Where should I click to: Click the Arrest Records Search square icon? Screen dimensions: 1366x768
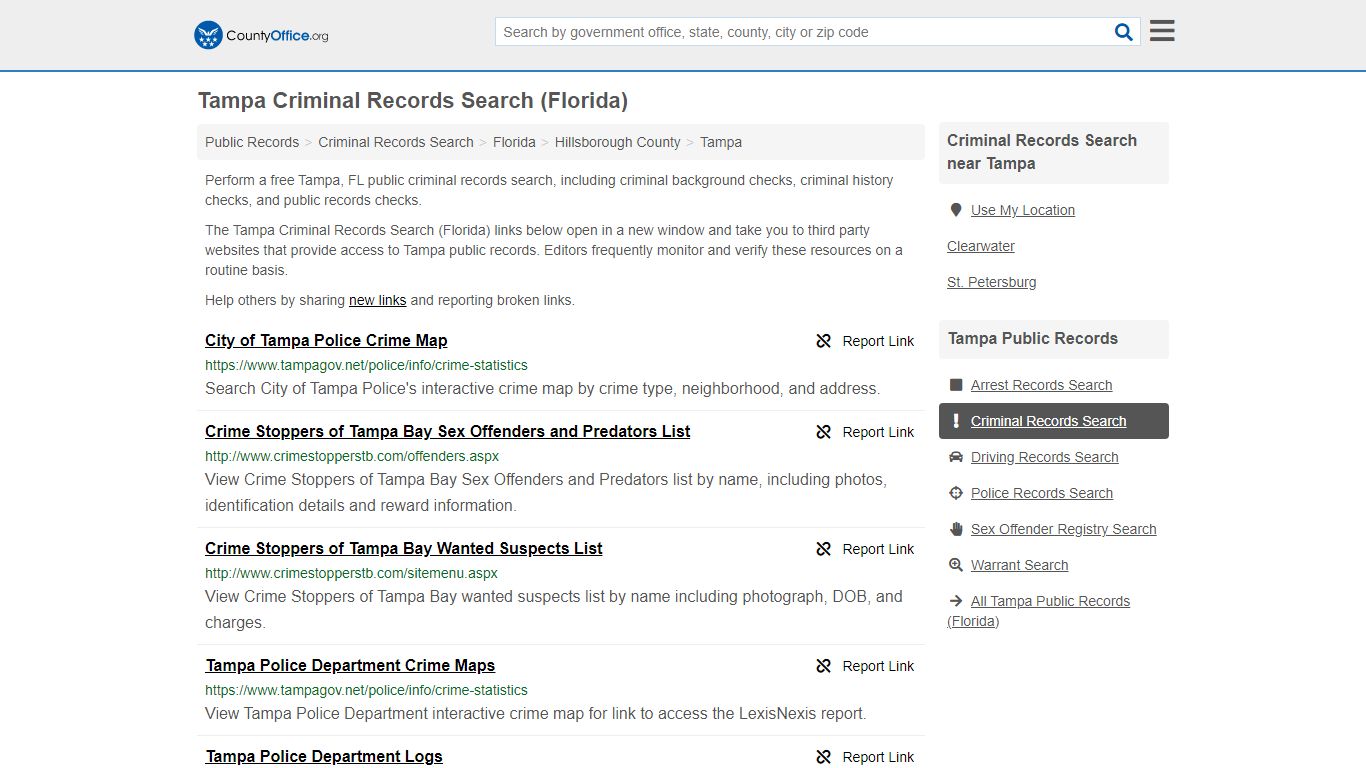pos(956,385)
